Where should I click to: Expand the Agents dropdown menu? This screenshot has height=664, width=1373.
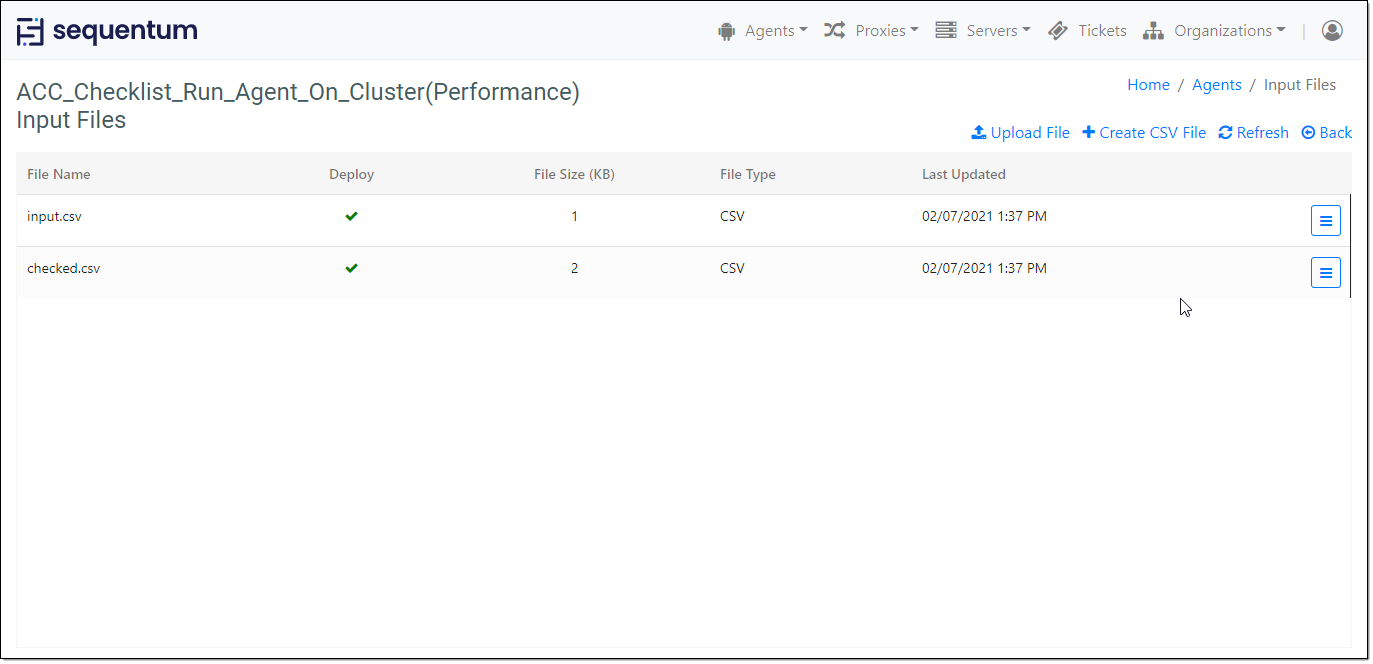763,31
